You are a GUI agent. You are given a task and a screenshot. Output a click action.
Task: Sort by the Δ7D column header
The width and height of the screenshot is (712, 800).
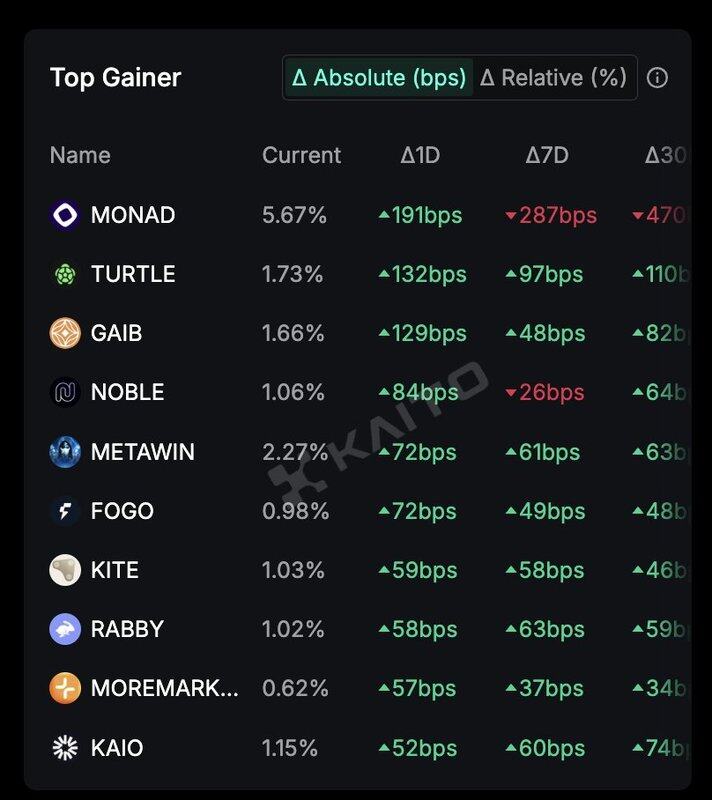point(547,155)
